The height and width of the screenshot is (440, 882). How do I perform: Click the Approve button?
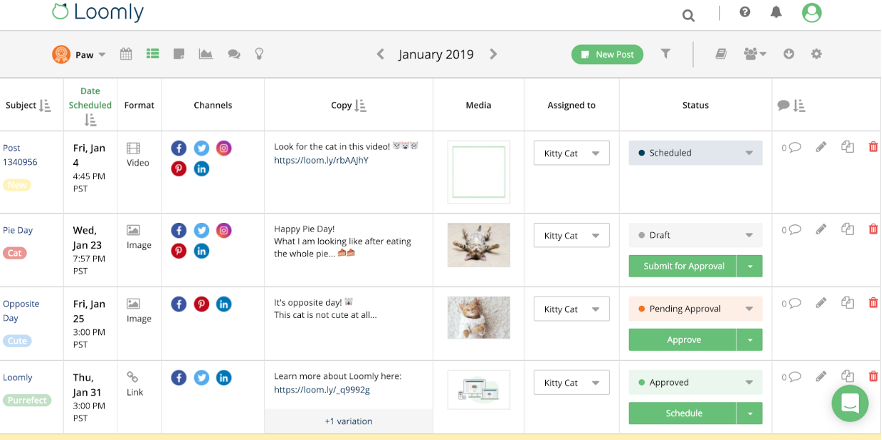pos(682,340)
